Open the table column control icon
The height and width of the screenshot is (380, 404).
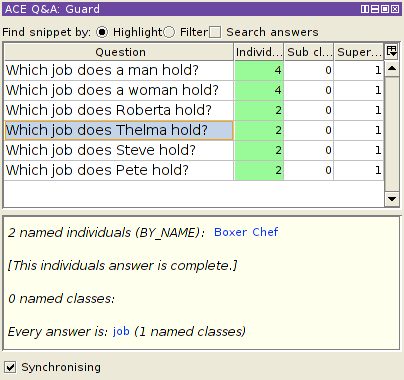[x=391, y=51]
